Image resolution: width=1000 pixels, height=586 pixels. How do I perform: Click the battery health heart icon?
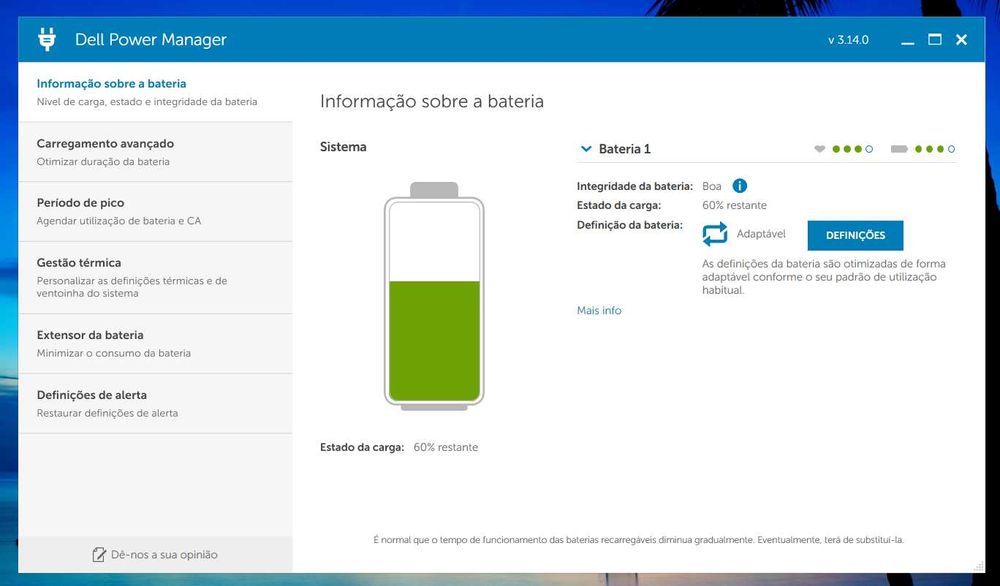(820, 149)
